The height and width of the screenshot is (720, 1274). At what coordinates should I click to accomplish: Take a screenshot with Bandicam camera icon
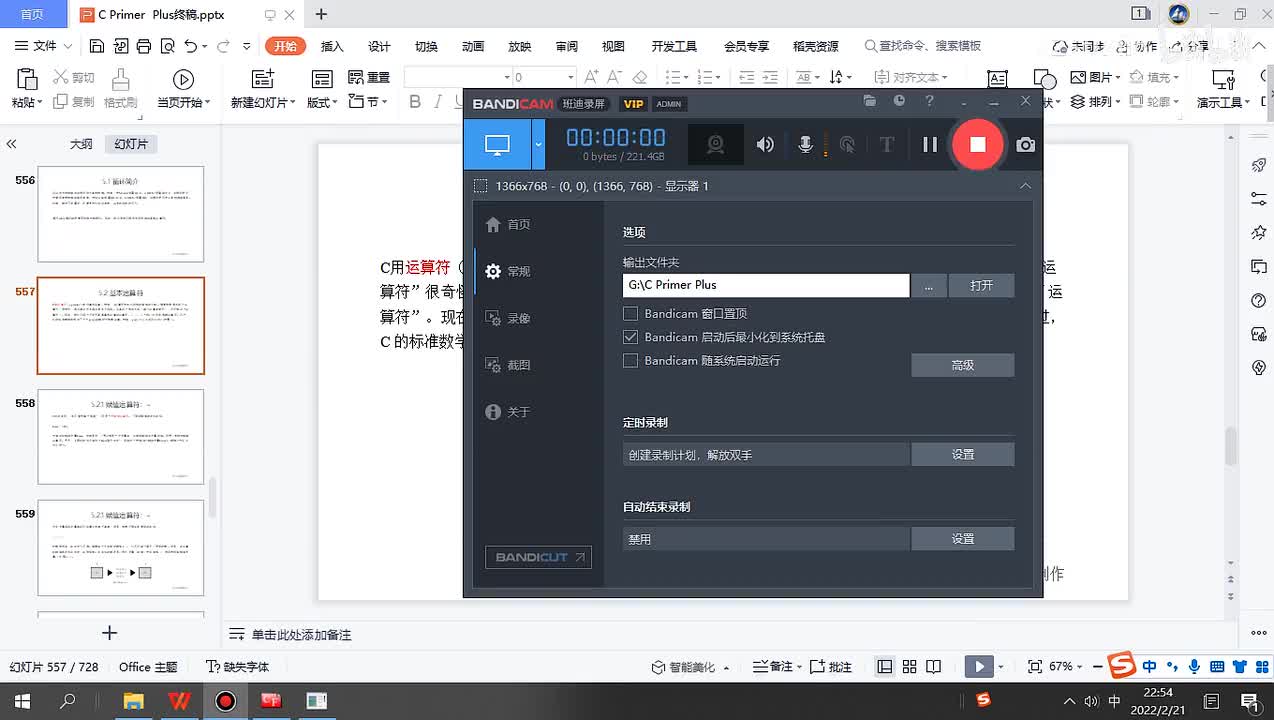click(x=1025, y=145)
